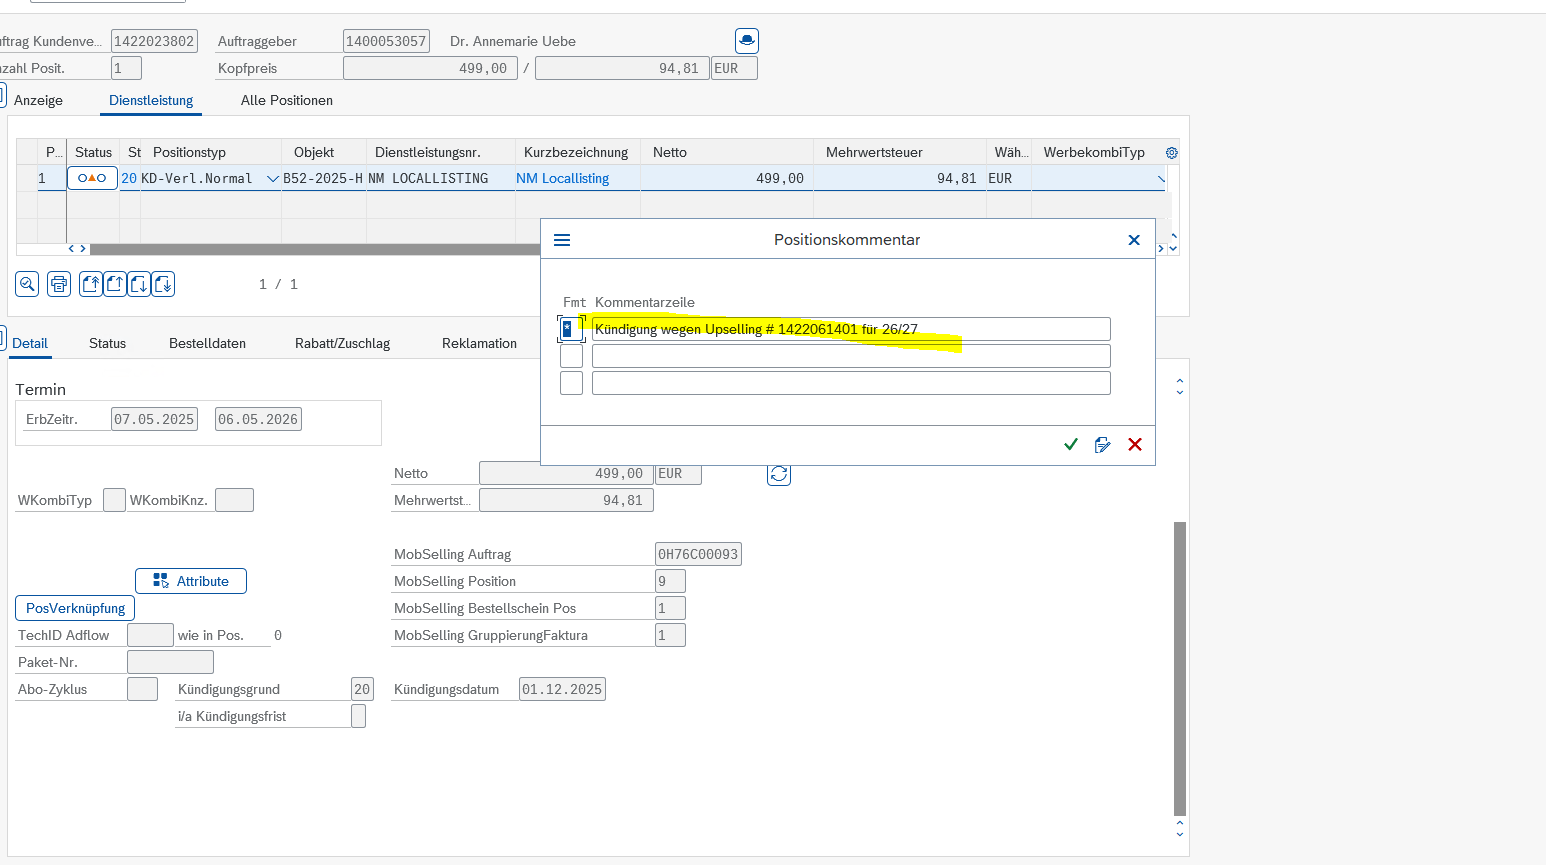
Task: Click the Auftraggeber number field 1400053057
Action: click(386, 41)
